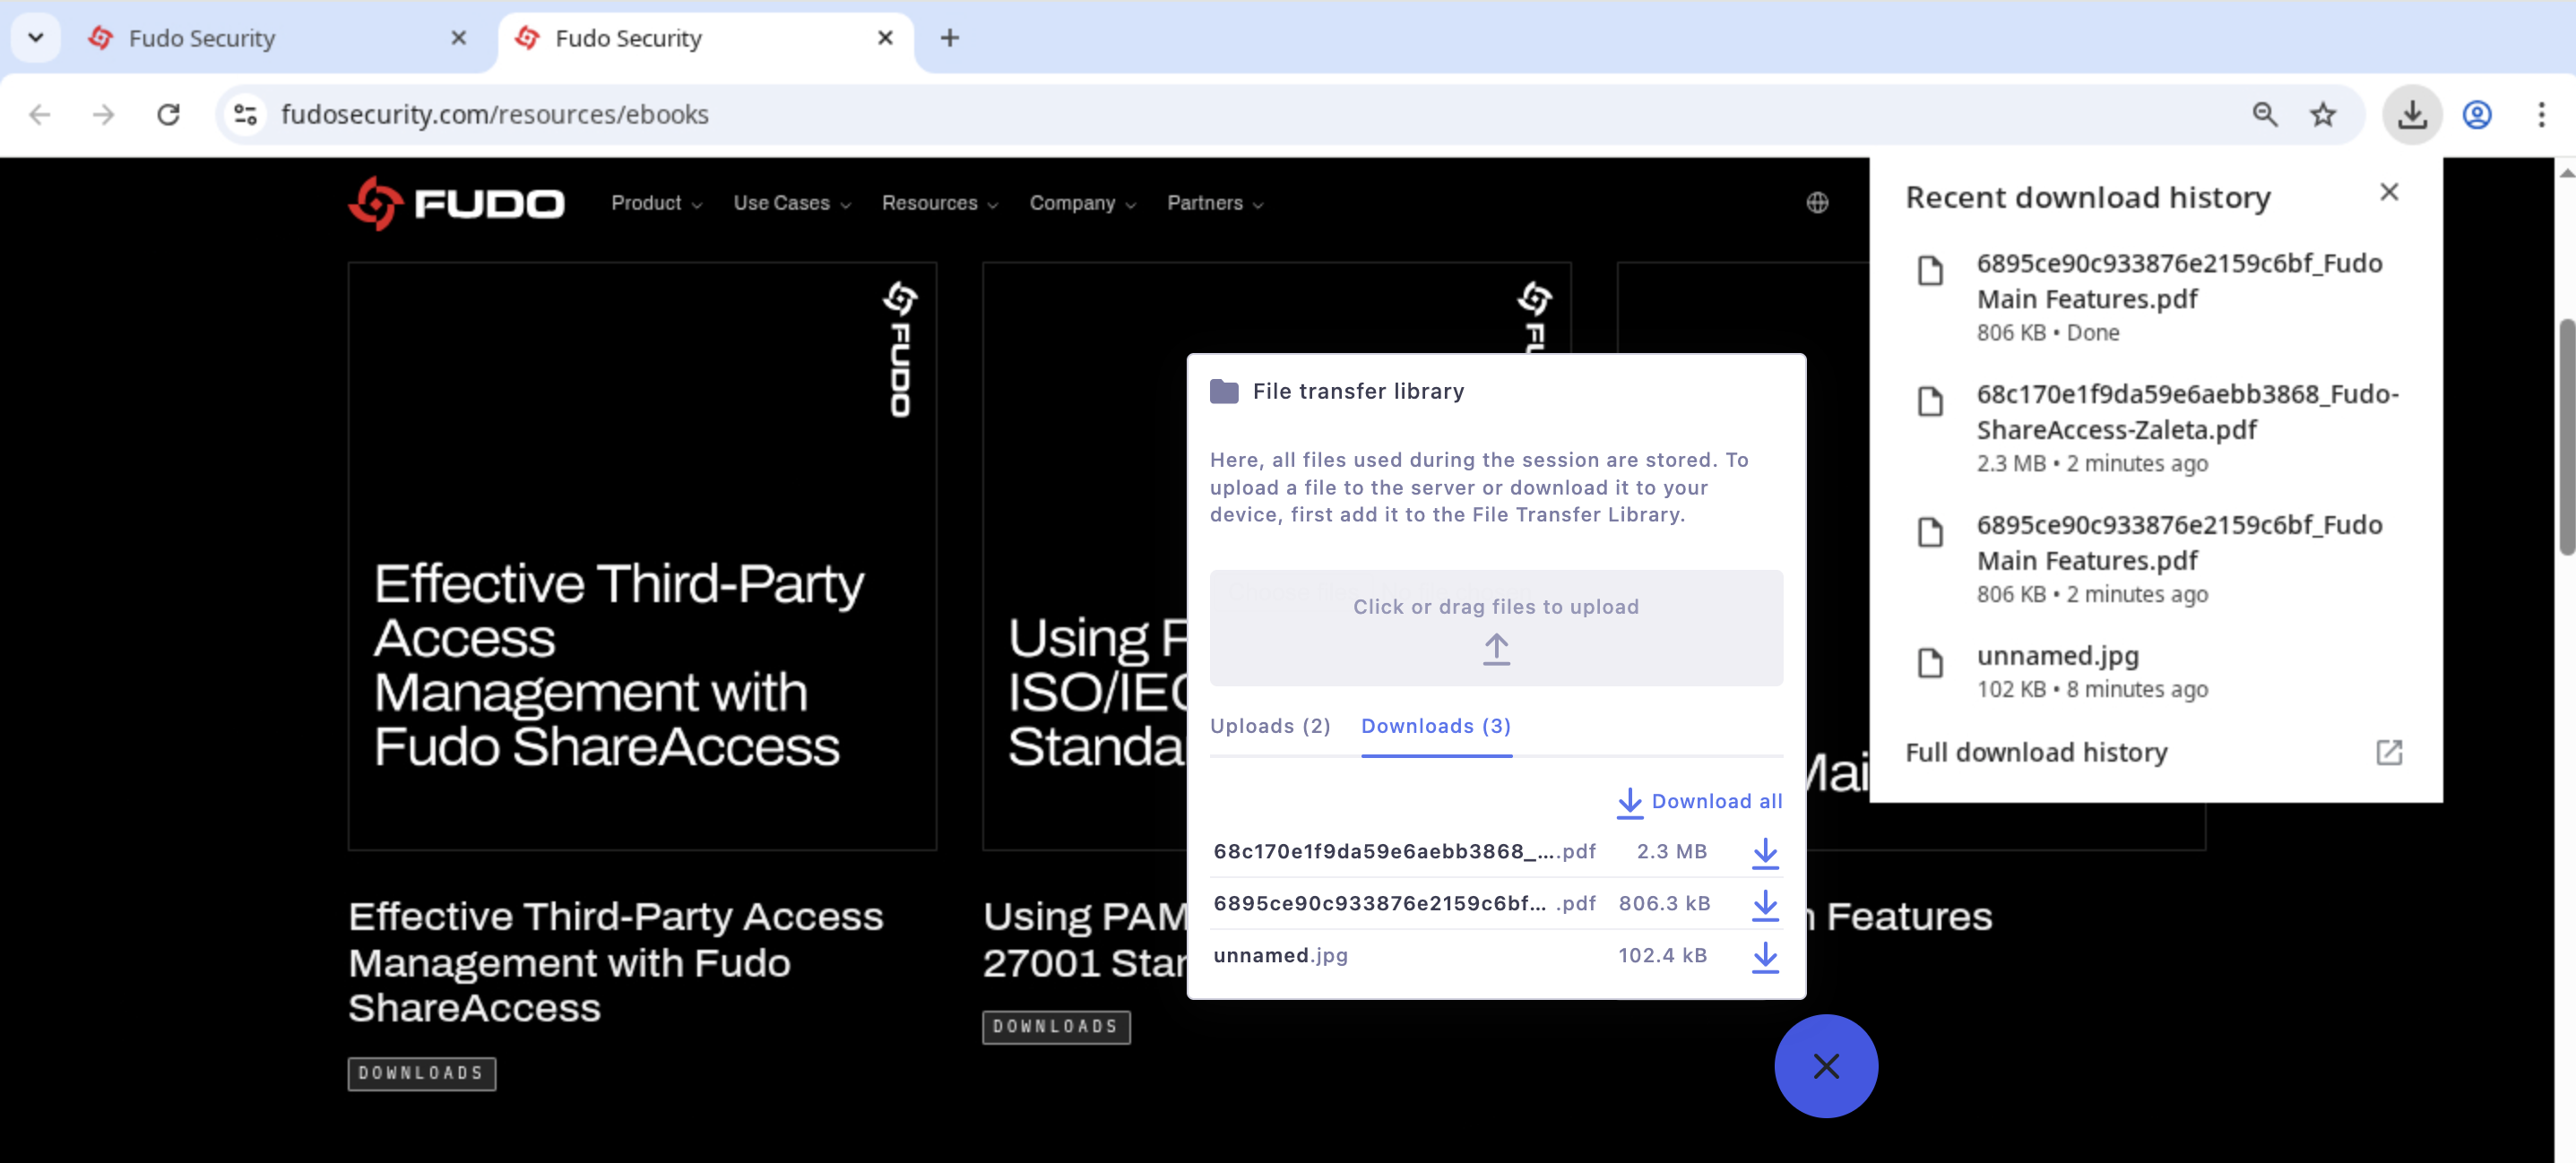Expand the Resources menu
Viewport: 2576px width, 1163px height.
tap(940, 203)
